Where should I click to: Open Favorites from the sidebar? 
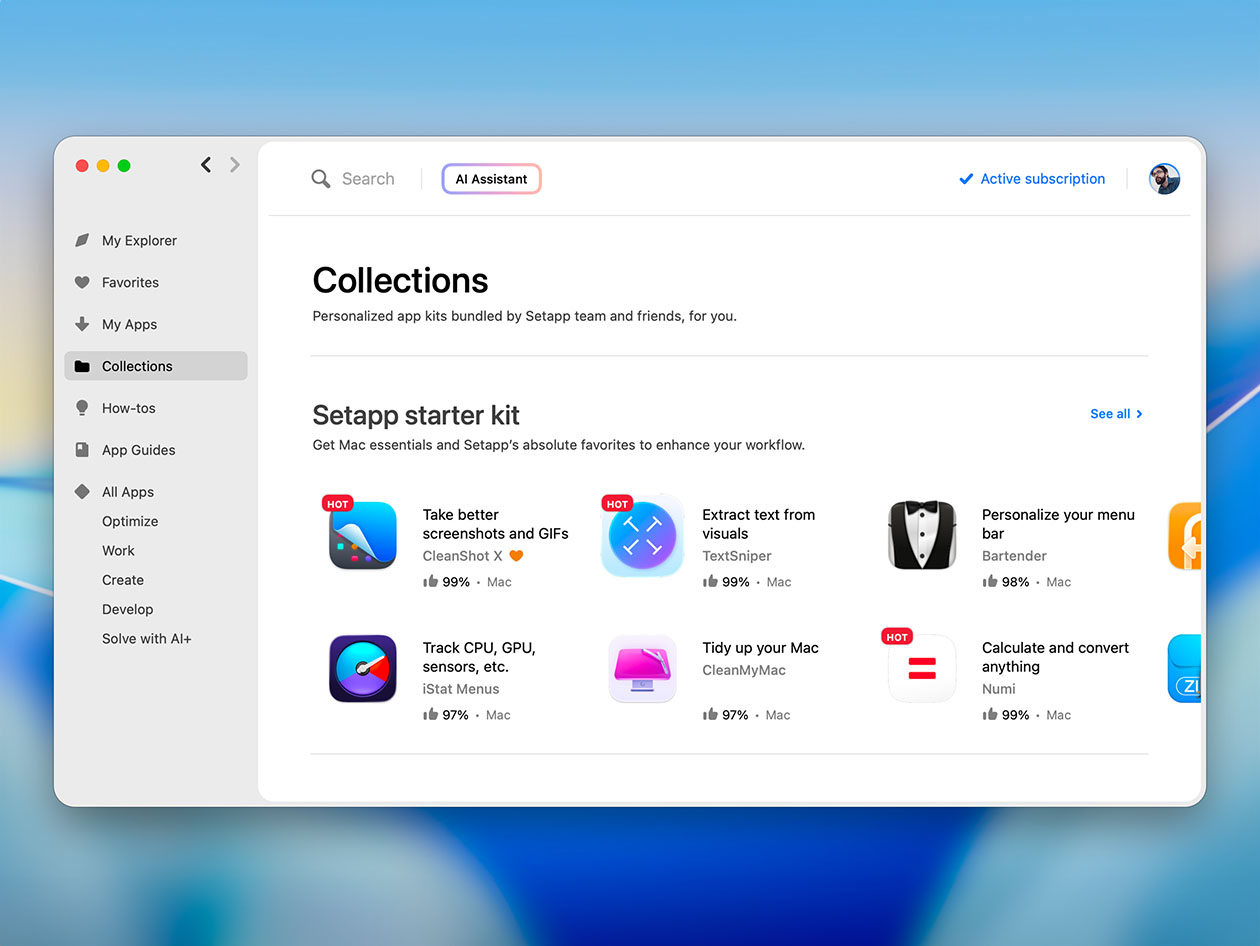pos(128,282)
